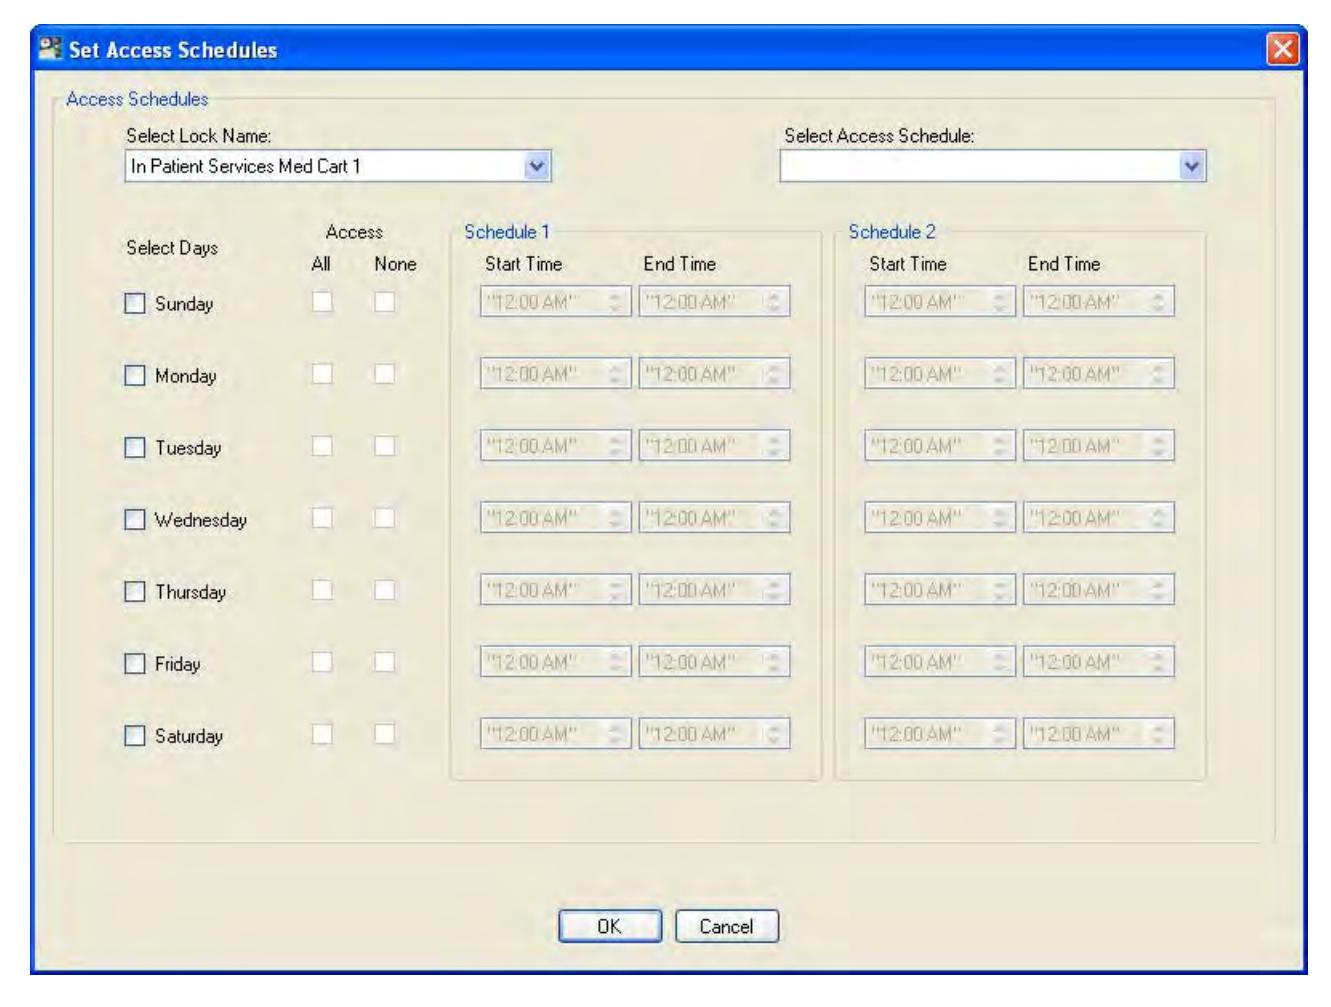Image resolution: width=1331 pixels, height=1007 pixels.
Task: Click the Cancel button
Action: (727, 926)
